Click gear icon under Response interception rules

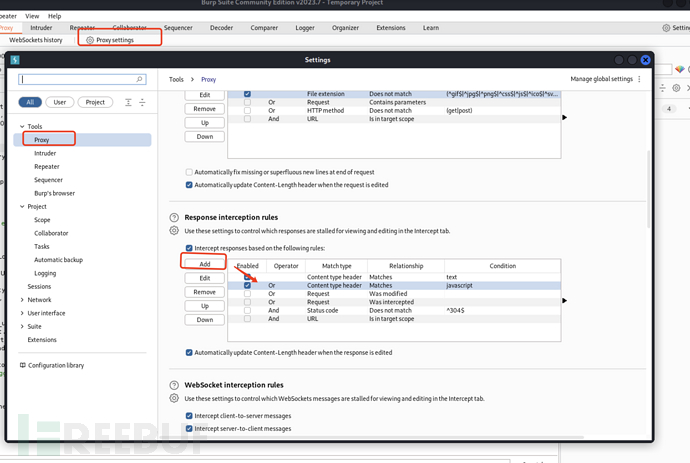point(174,231)
